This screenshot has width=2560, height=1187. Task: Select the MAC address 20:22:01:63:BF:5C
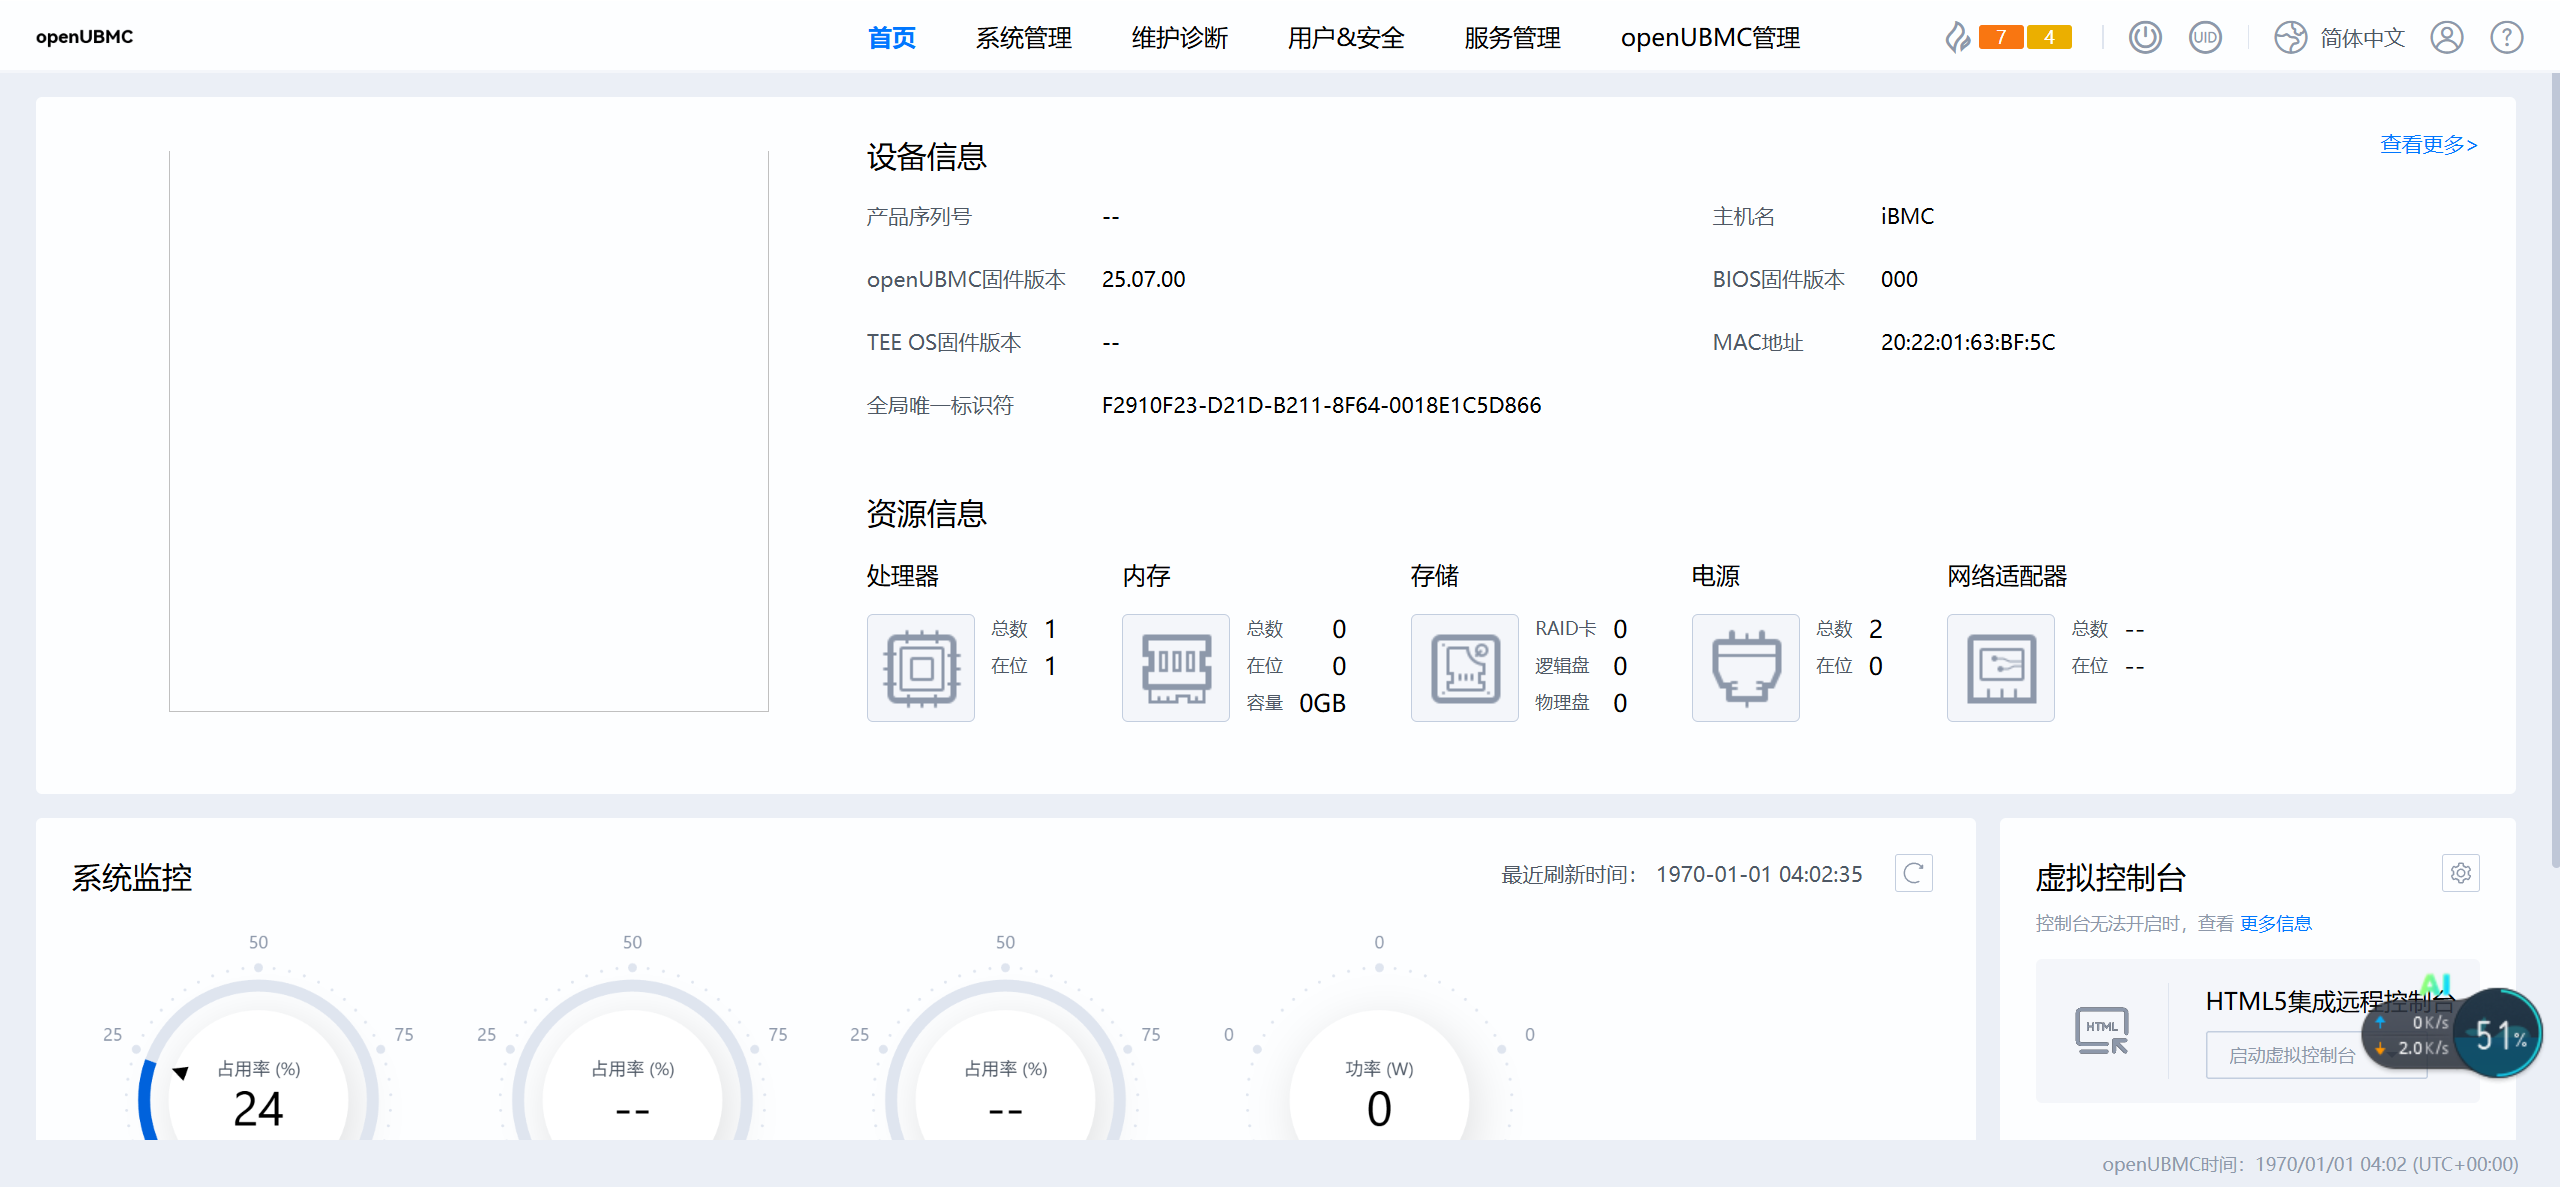1968,342
